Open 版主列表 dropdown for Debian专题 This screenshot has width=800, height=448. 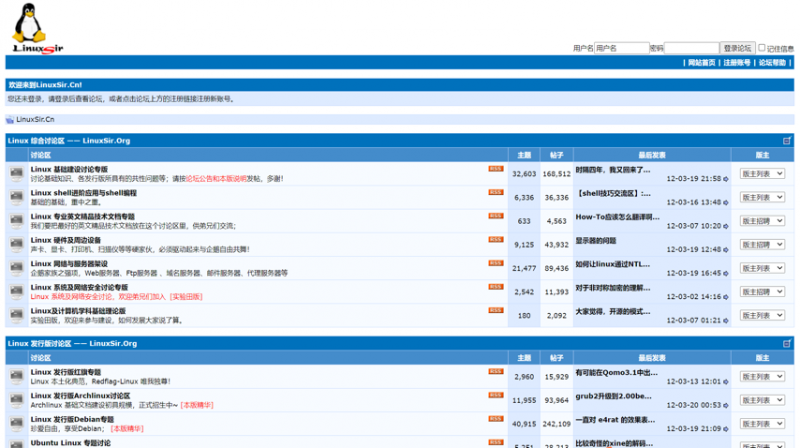coord(762,424)
